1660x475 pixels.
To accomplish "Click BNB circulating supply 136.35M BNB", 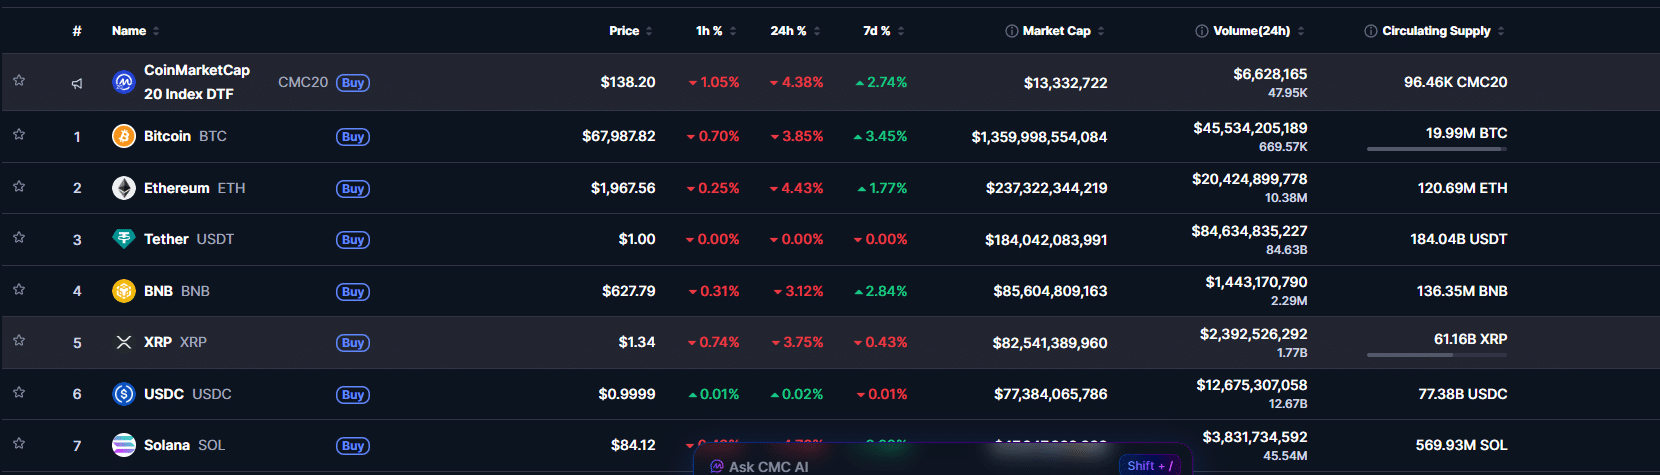I will click(x=1462, y=291).
